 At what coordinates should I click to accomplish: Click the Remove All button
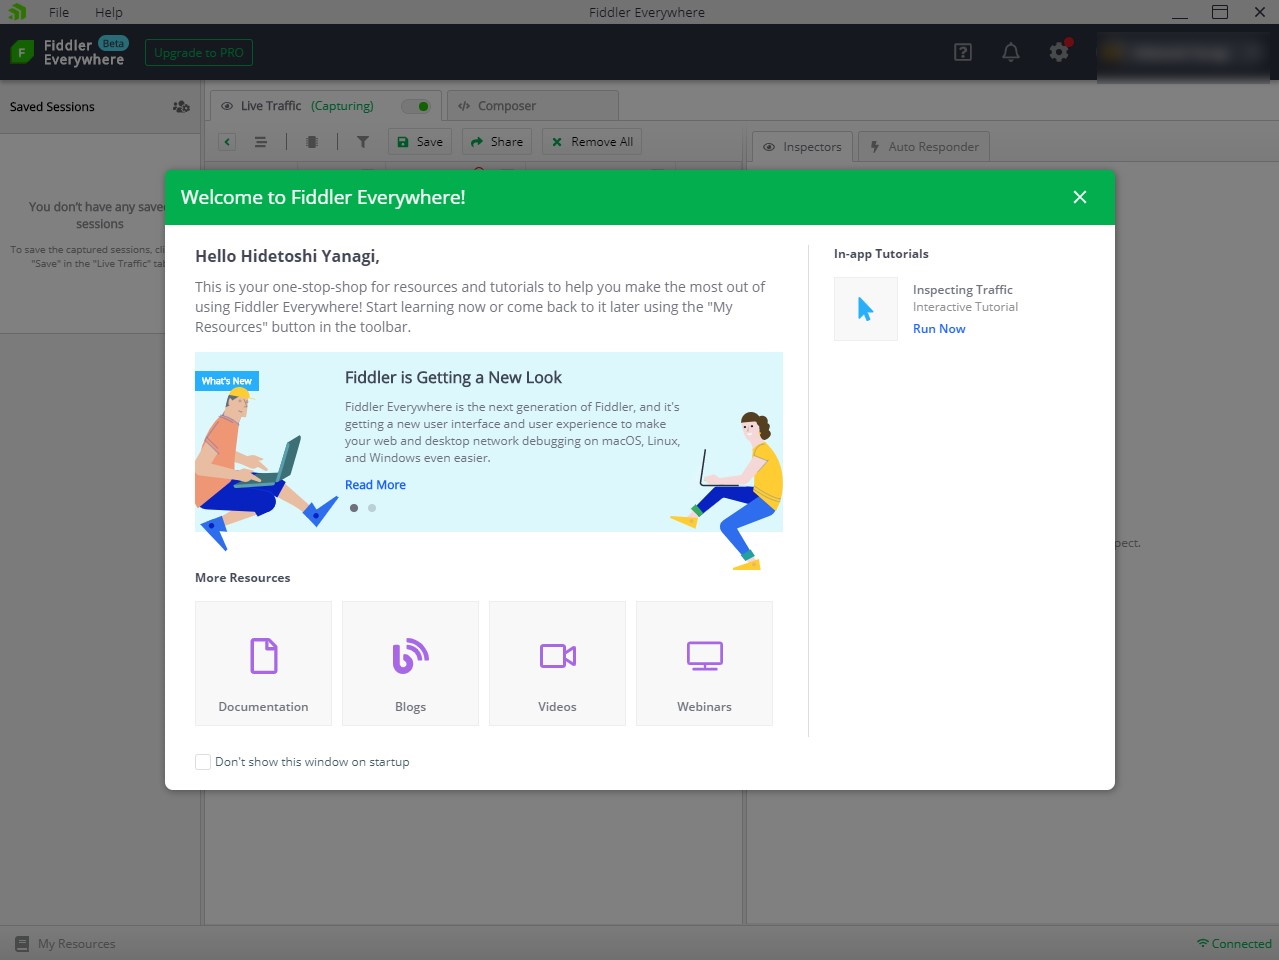tap(592, 142)
